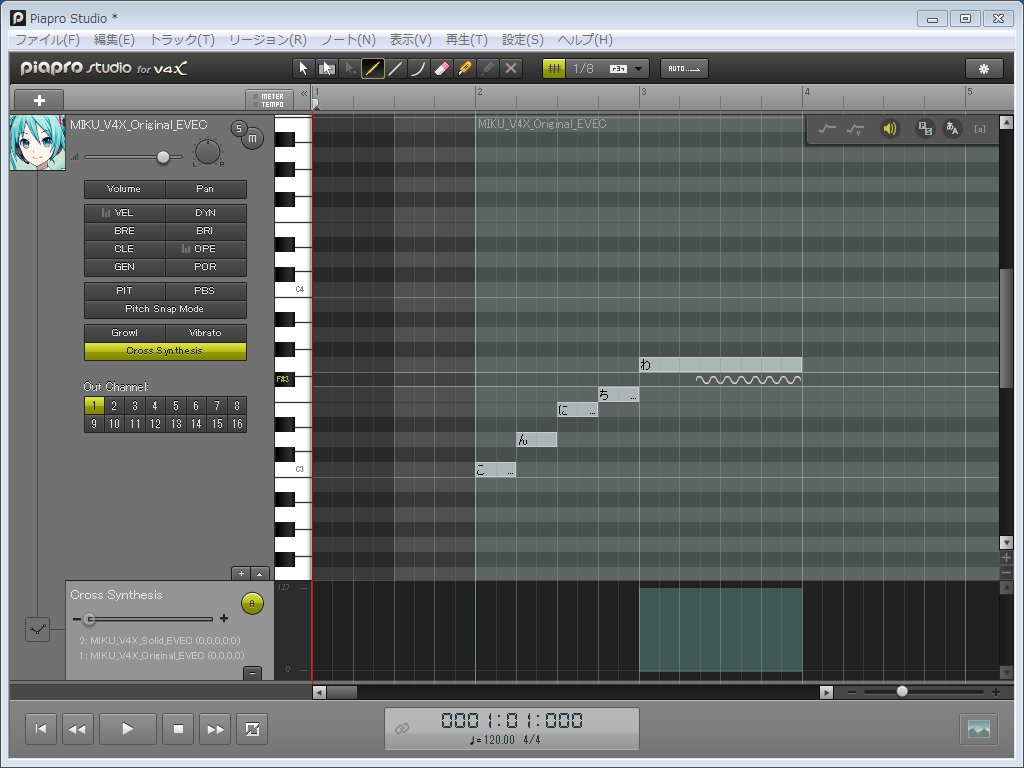Click the Vibrato button
Image resolution: width=1024 pixels, height=768 pixels.
pos(205,333)
